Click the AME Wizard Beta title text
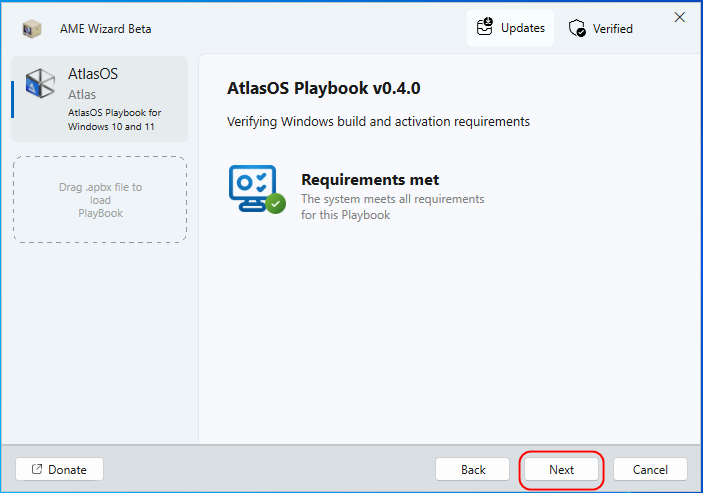The width and height of the screenshot is (703, 493). point(105,29)
